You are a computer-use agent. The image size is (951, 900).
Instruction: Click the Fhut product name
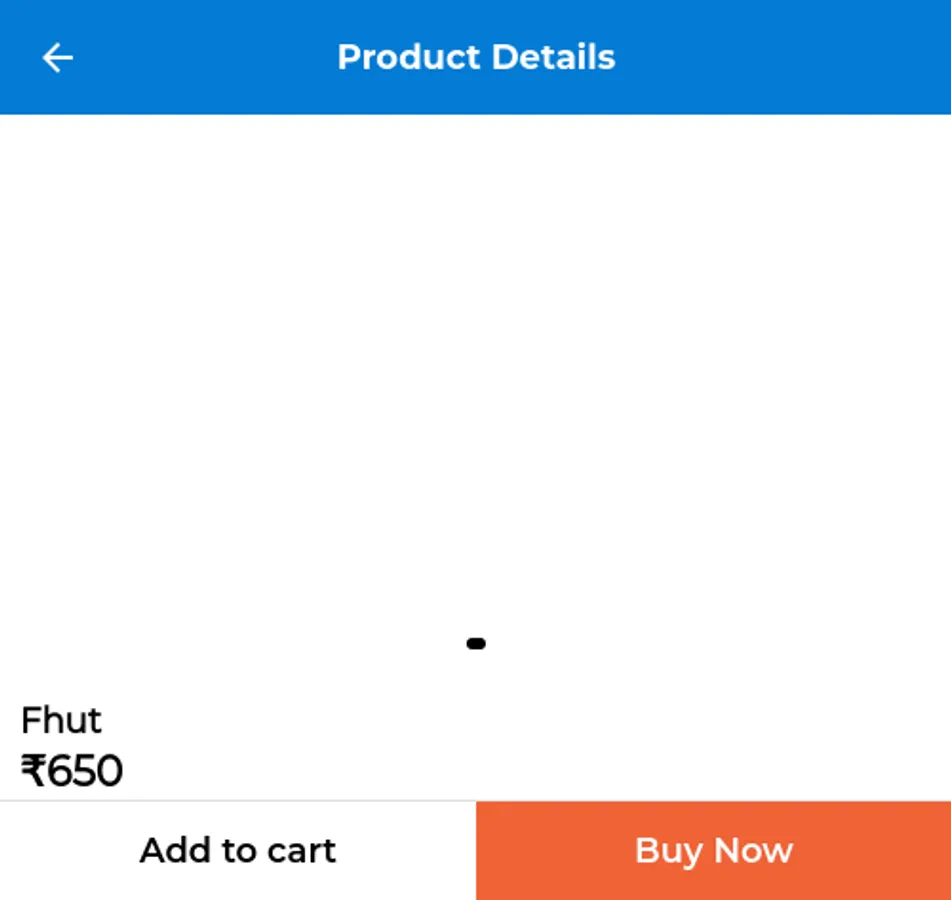[61, 720]
